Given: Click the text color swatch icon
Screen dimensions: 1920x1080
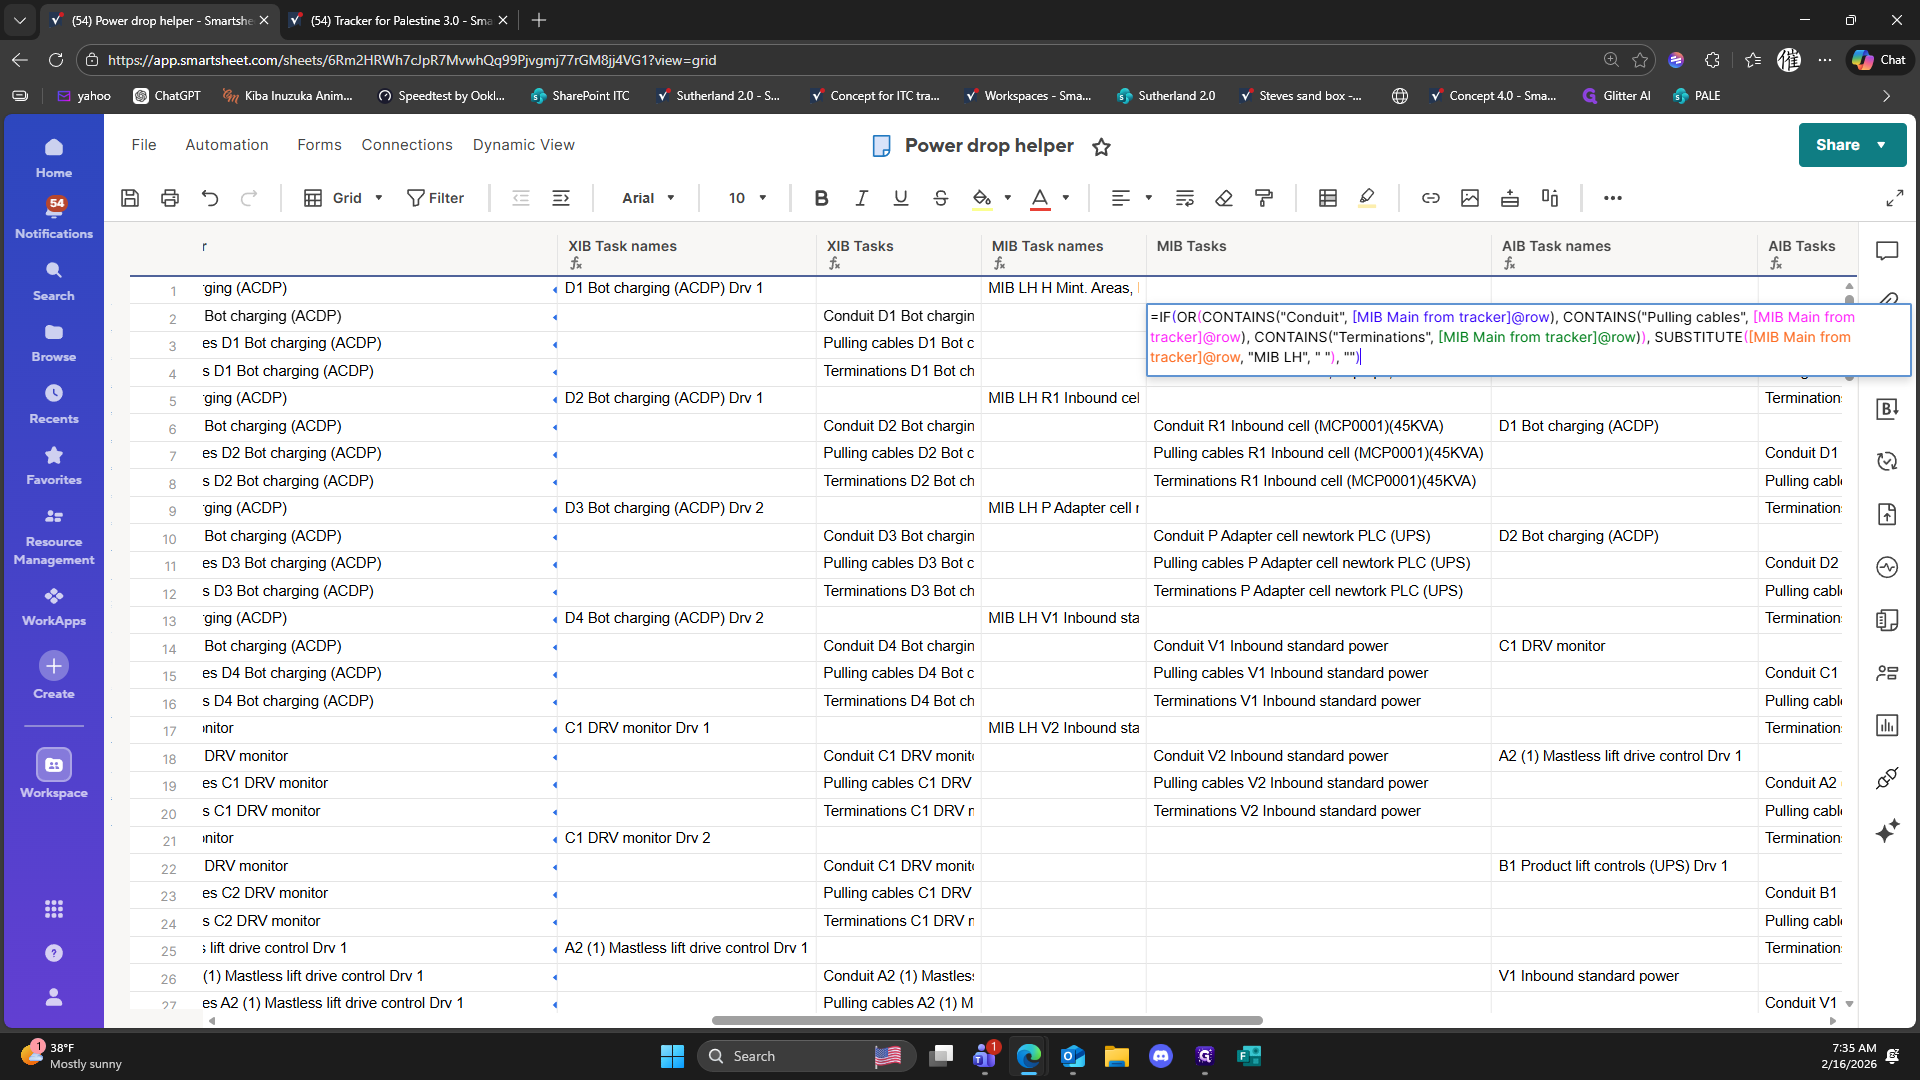Looking at the screenshot, I should [1040, 198].
